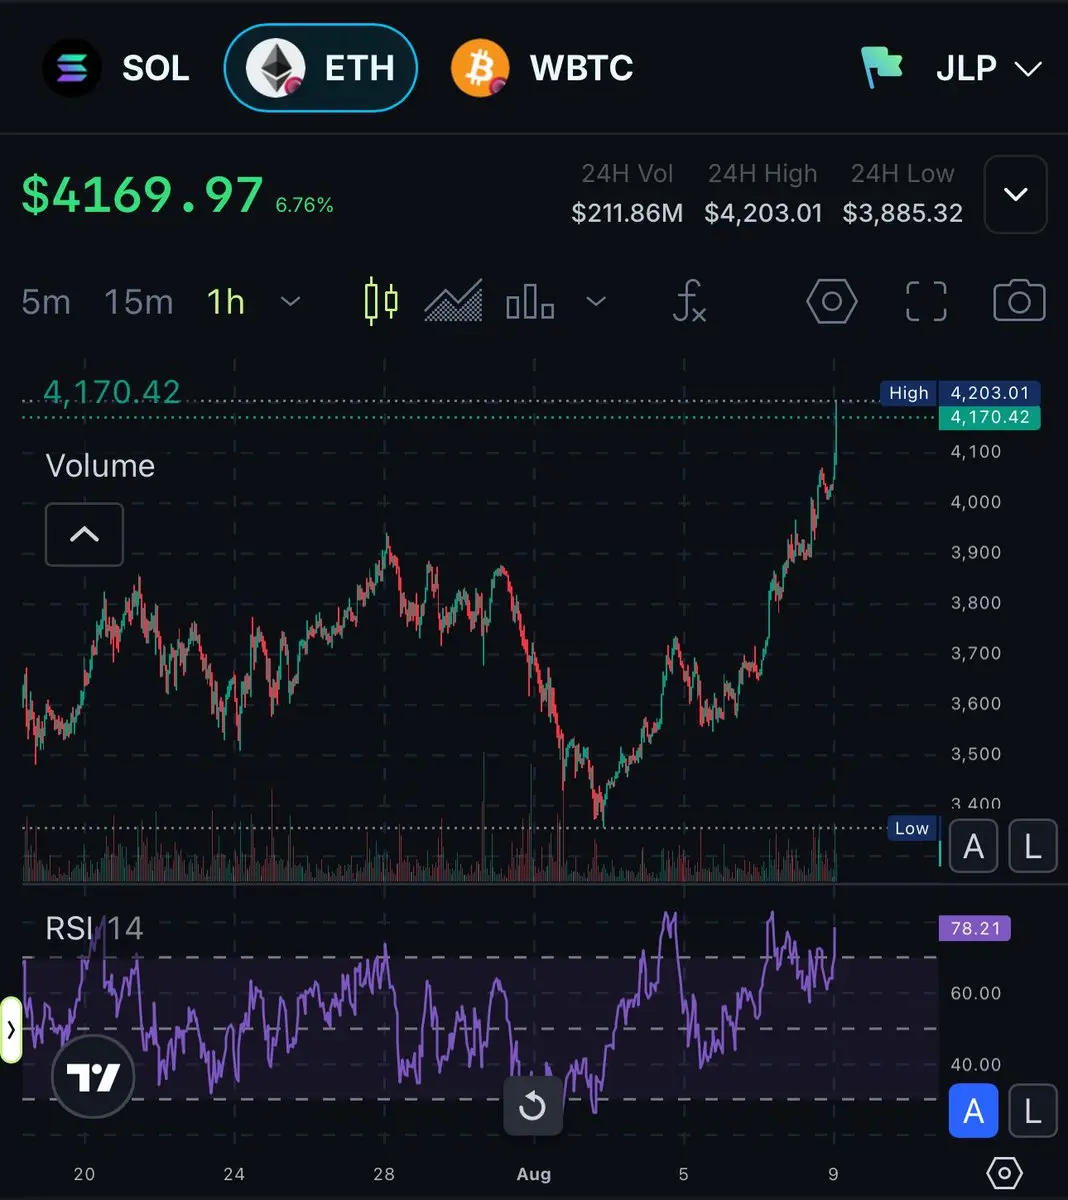Toggle log scale L on price chart
Image resolution: width=1068 pixels, height=1200 pixels.
coord(1033,847)
